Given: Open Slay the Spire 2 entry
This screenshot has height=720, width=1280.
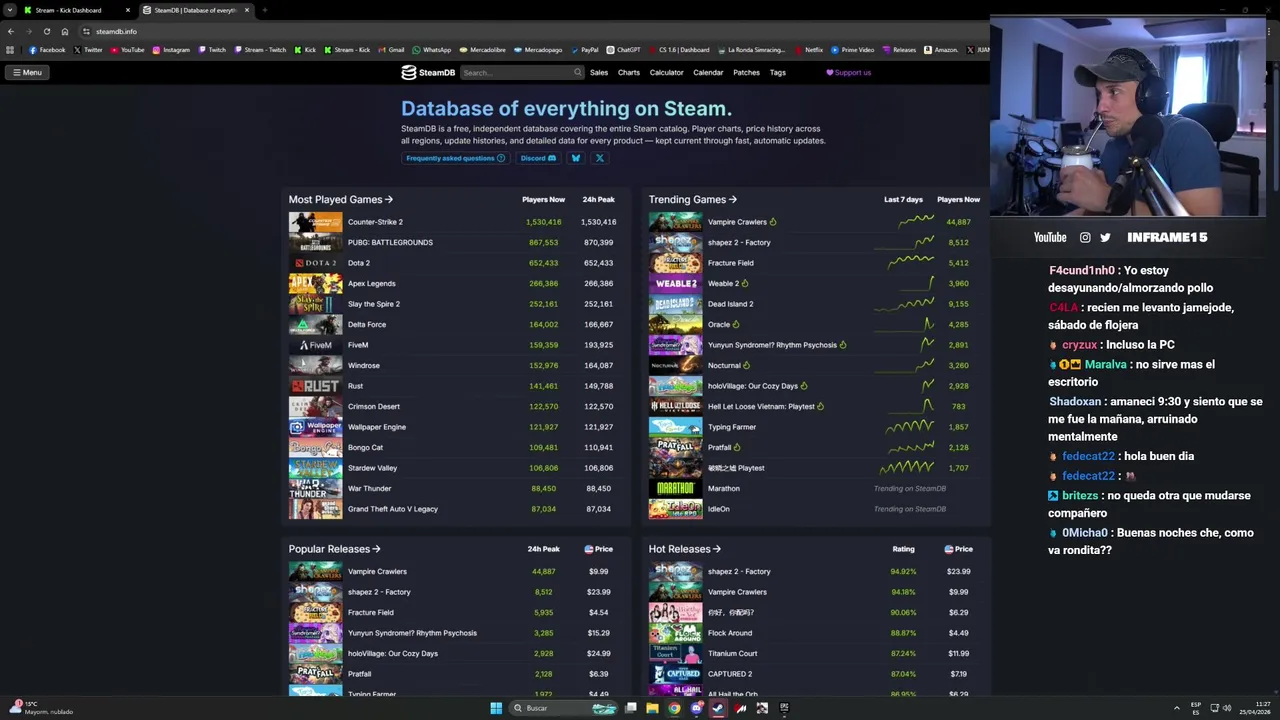Looking at the screenshot, I should 374,304.
